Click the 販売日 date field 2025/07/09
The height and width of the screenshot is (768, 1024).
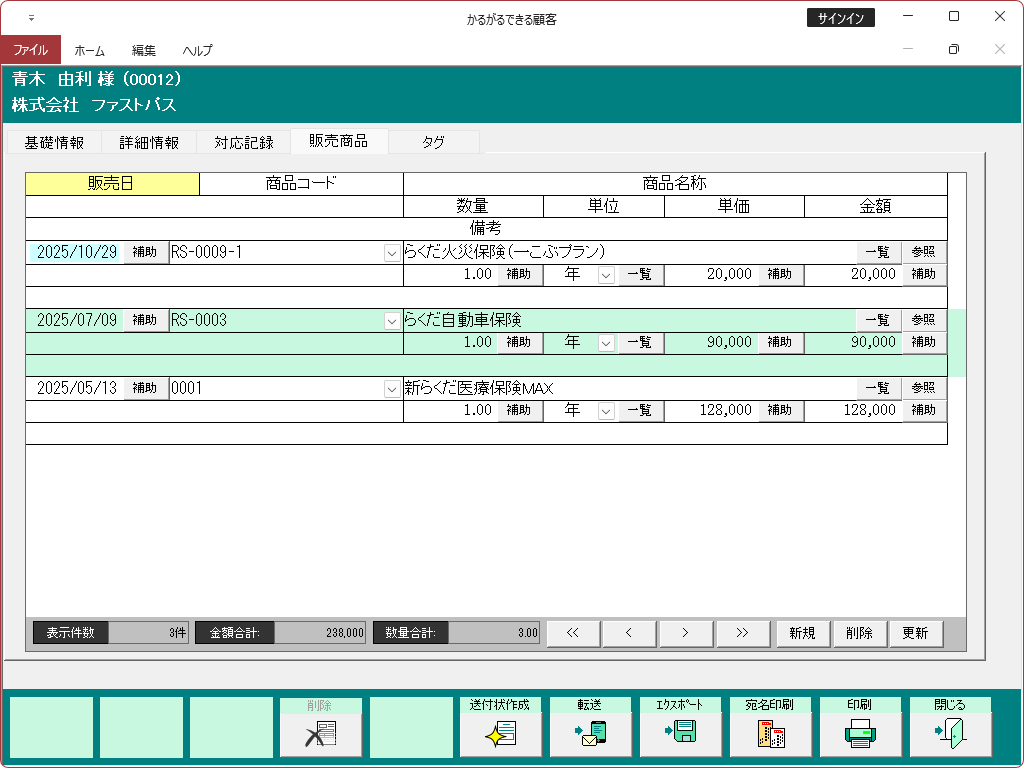[x=76, y=321]
